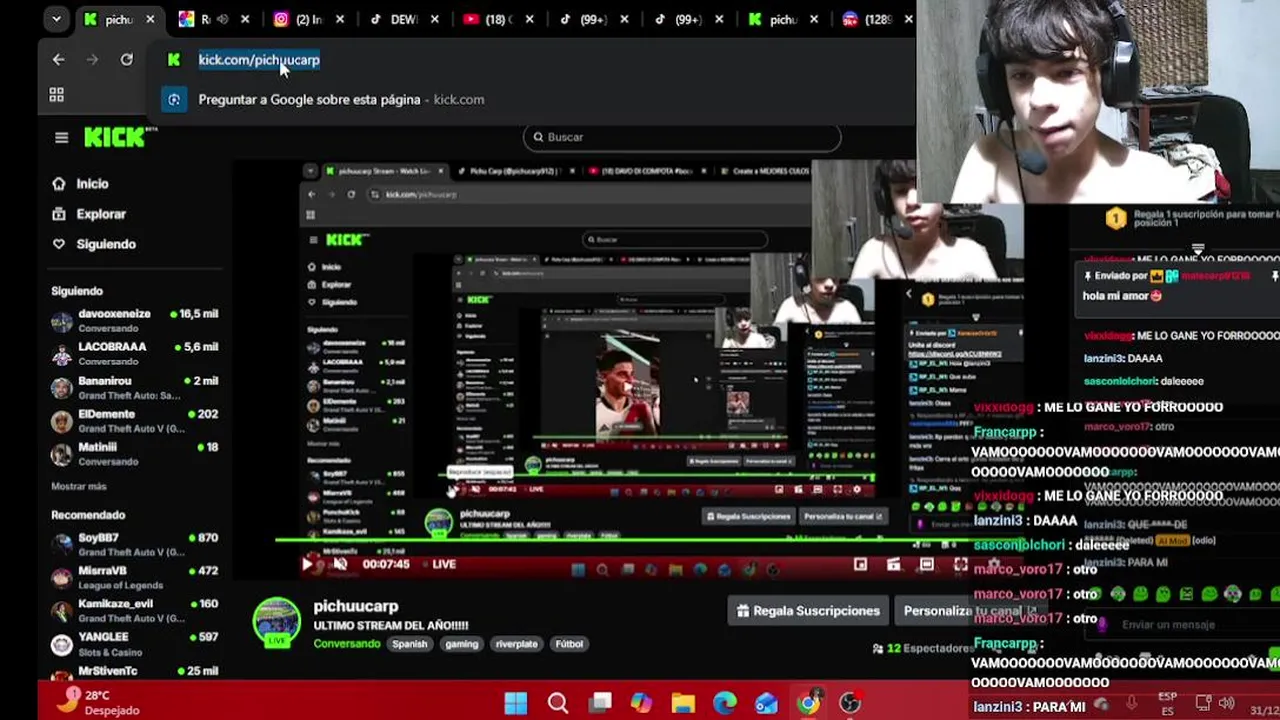This screenshot has width=1280, height=720.
Task: Focus the Buscar search field
Action: point(682,137)
